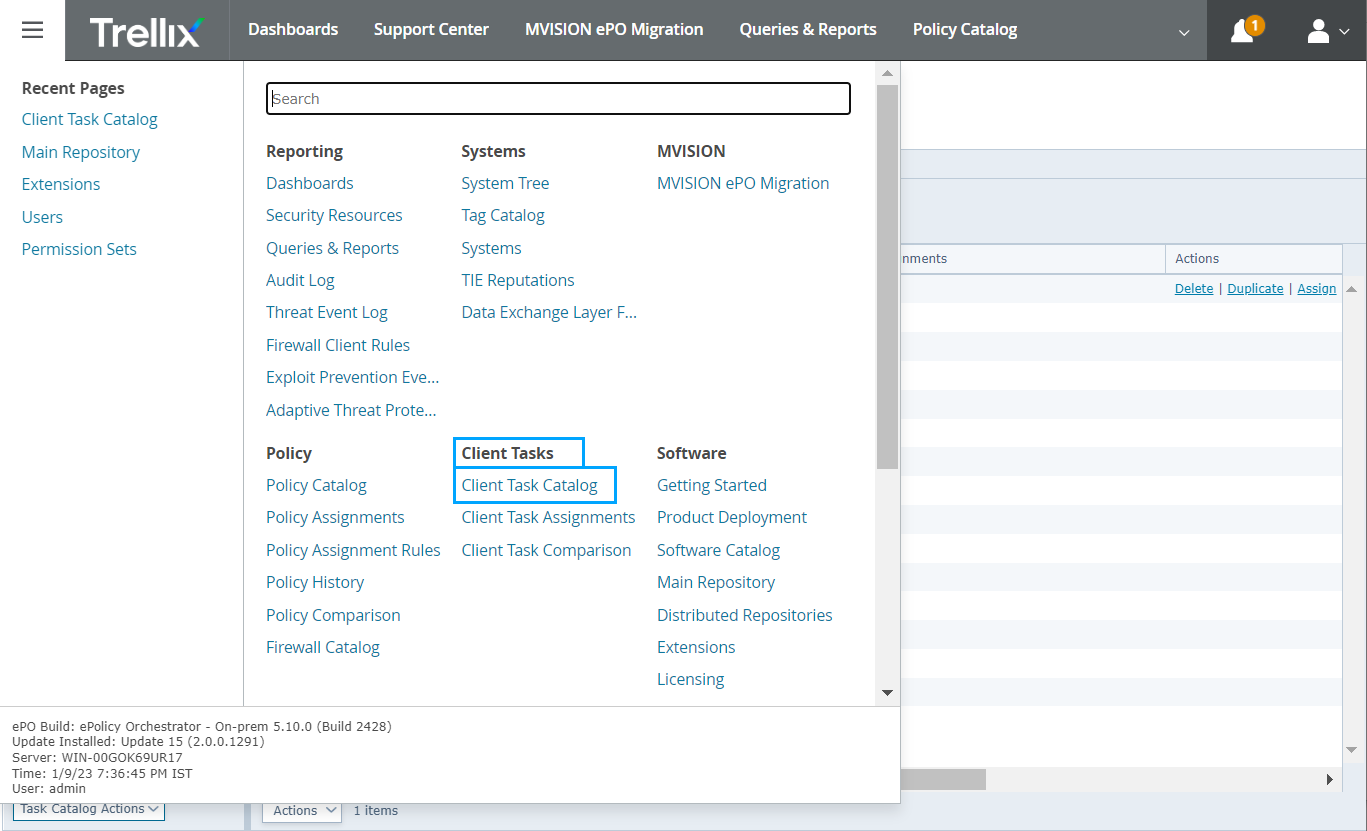Open System Tree under Systems
Image resolution: width=1367 pixels, height=831 pixels.
pos(505,183)
